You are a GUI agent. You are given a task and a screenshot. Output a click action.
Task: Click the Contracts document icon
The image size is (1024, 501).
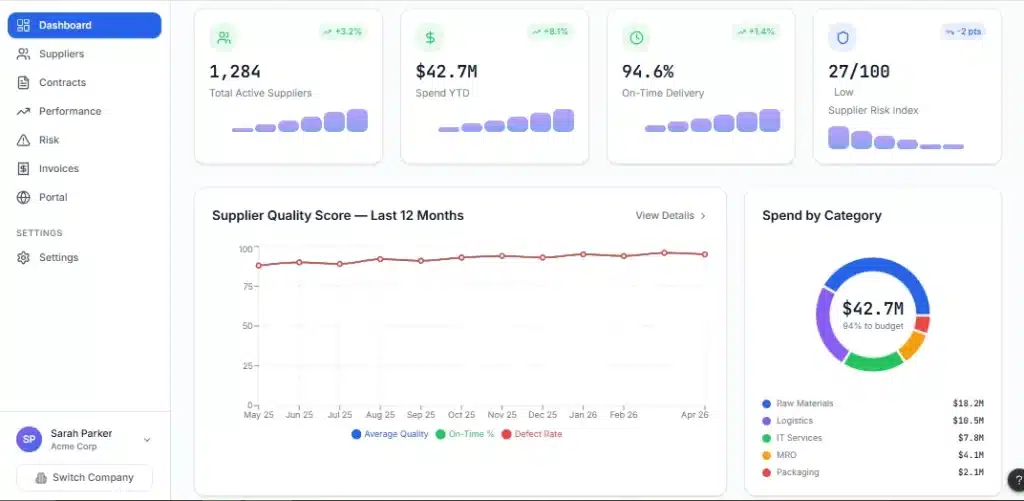24,83
